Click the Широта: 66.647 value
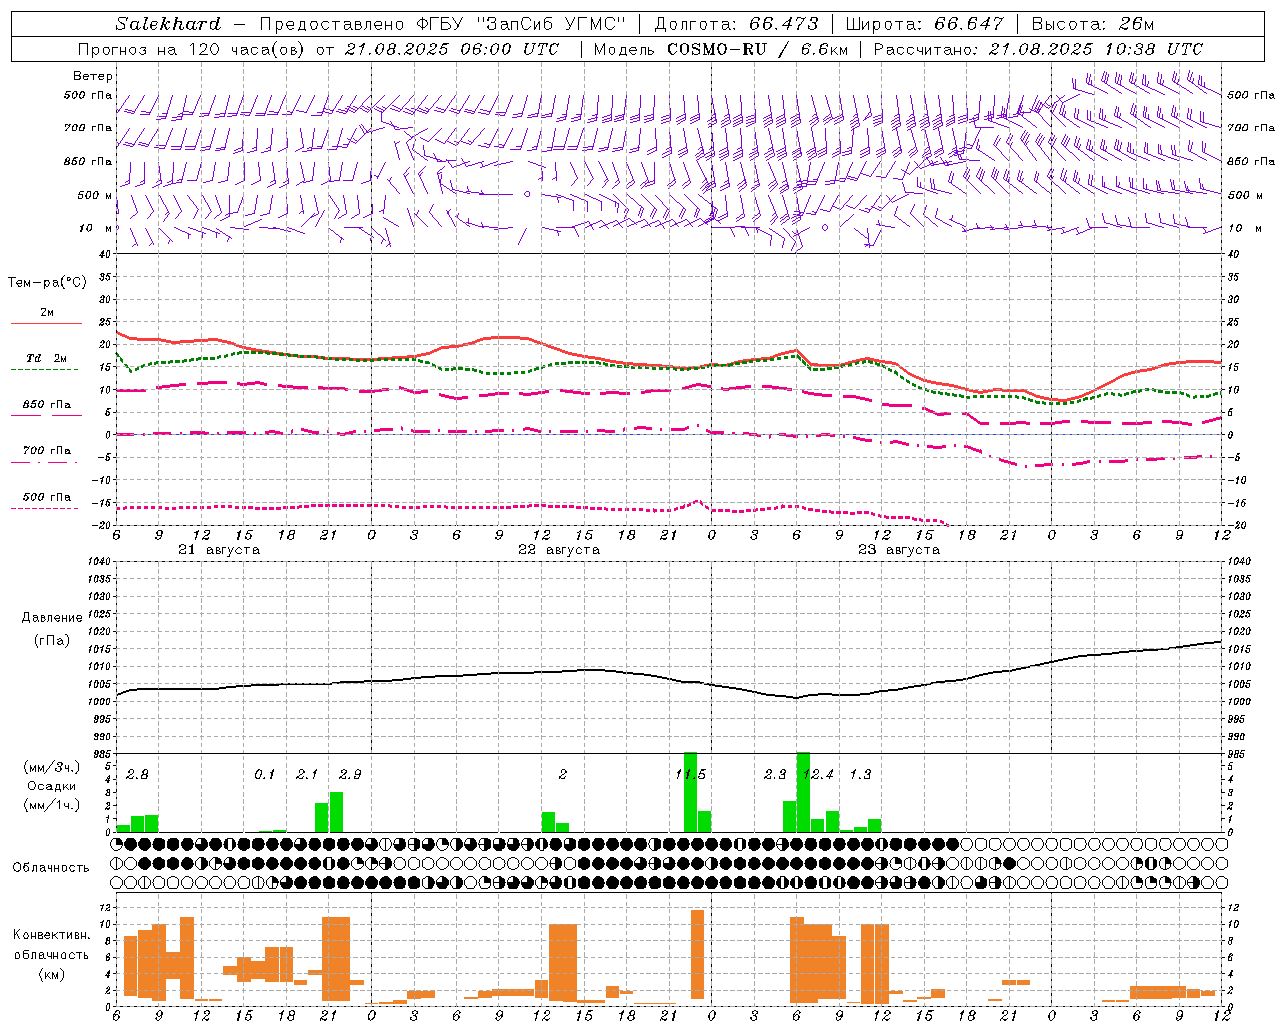Viewport: 1280px width, 1024px height. 924,24
